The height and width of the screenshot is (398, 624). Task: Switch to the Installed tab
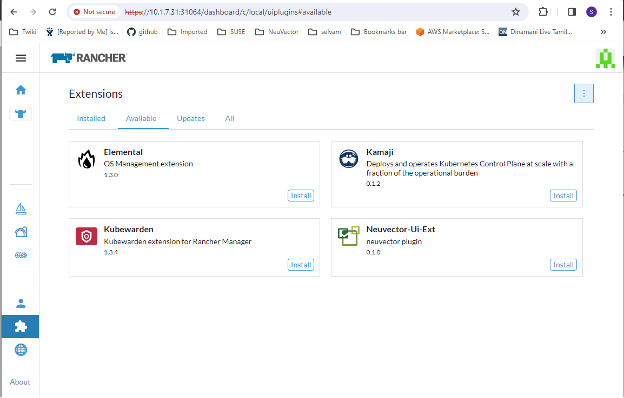click(91, 119)
